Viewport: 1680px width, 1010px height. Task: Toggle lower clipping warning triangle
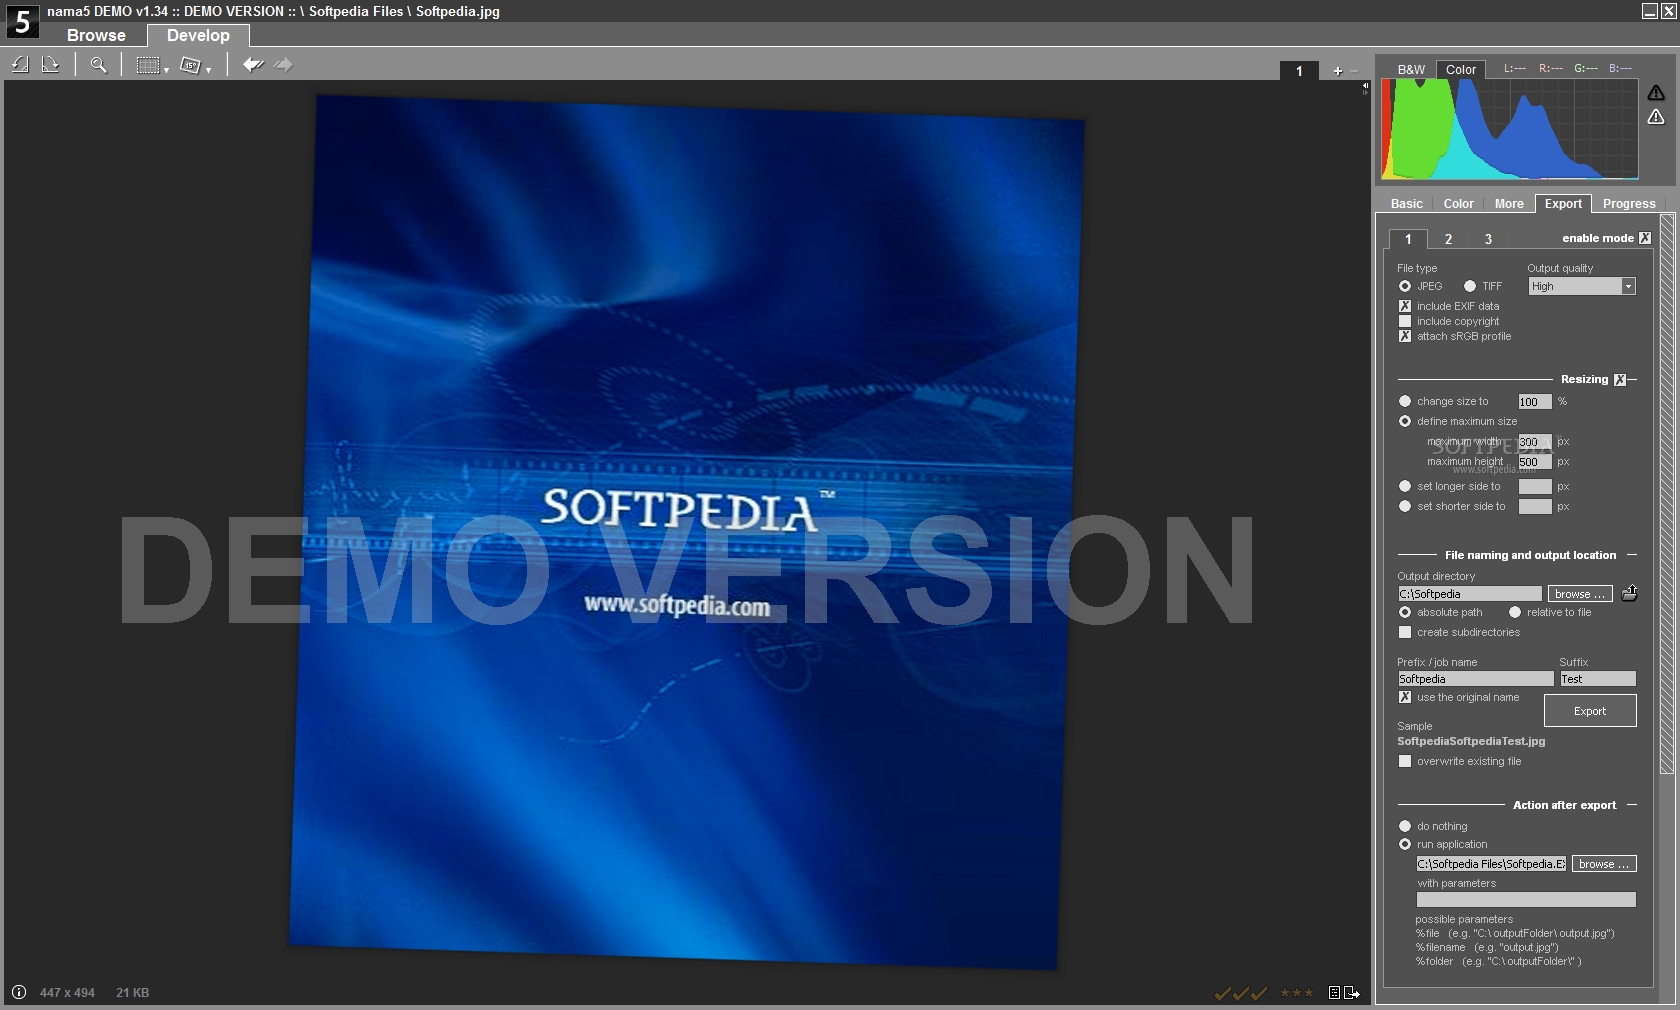coord(1656,117)
